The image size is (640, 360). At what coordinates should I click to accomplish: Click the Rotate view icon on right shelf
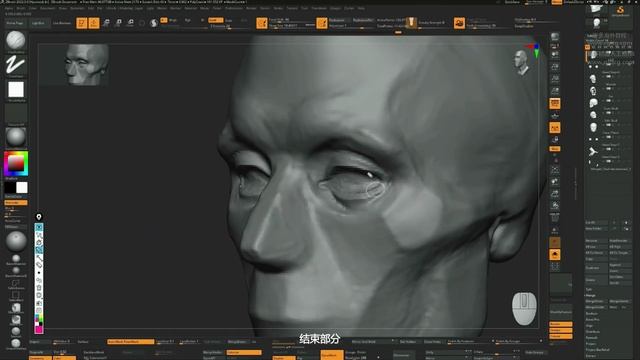[555, 206]
